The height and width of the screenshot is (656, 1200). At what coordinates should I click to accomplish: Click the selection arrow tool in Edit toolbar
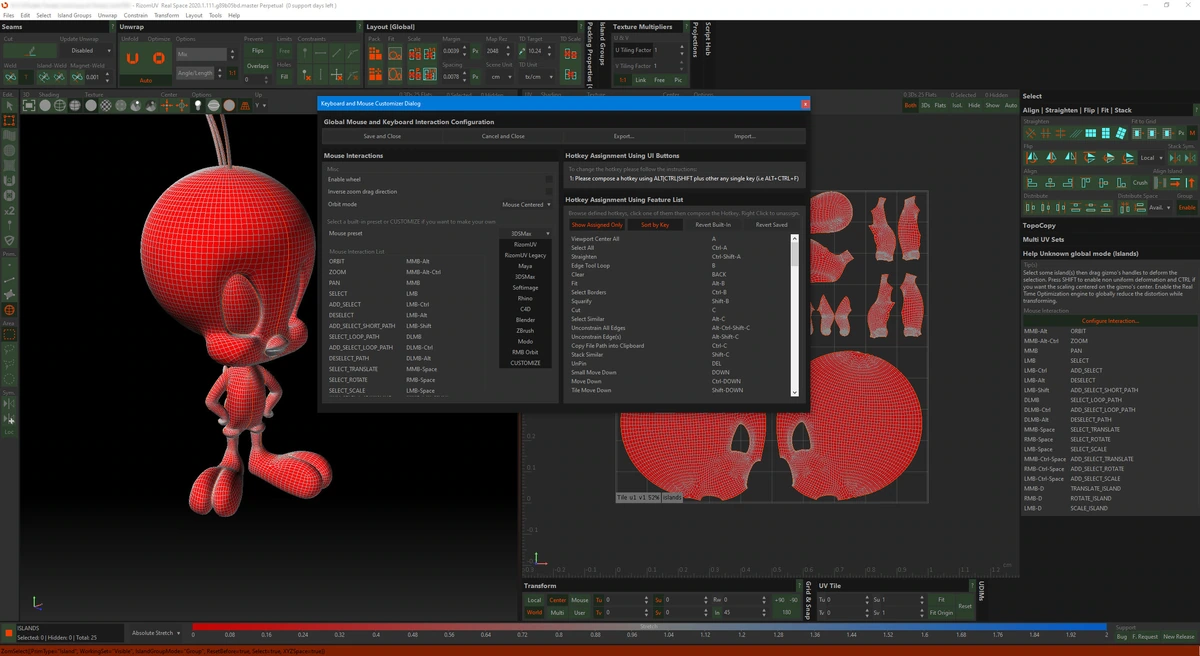click(9, 105)
